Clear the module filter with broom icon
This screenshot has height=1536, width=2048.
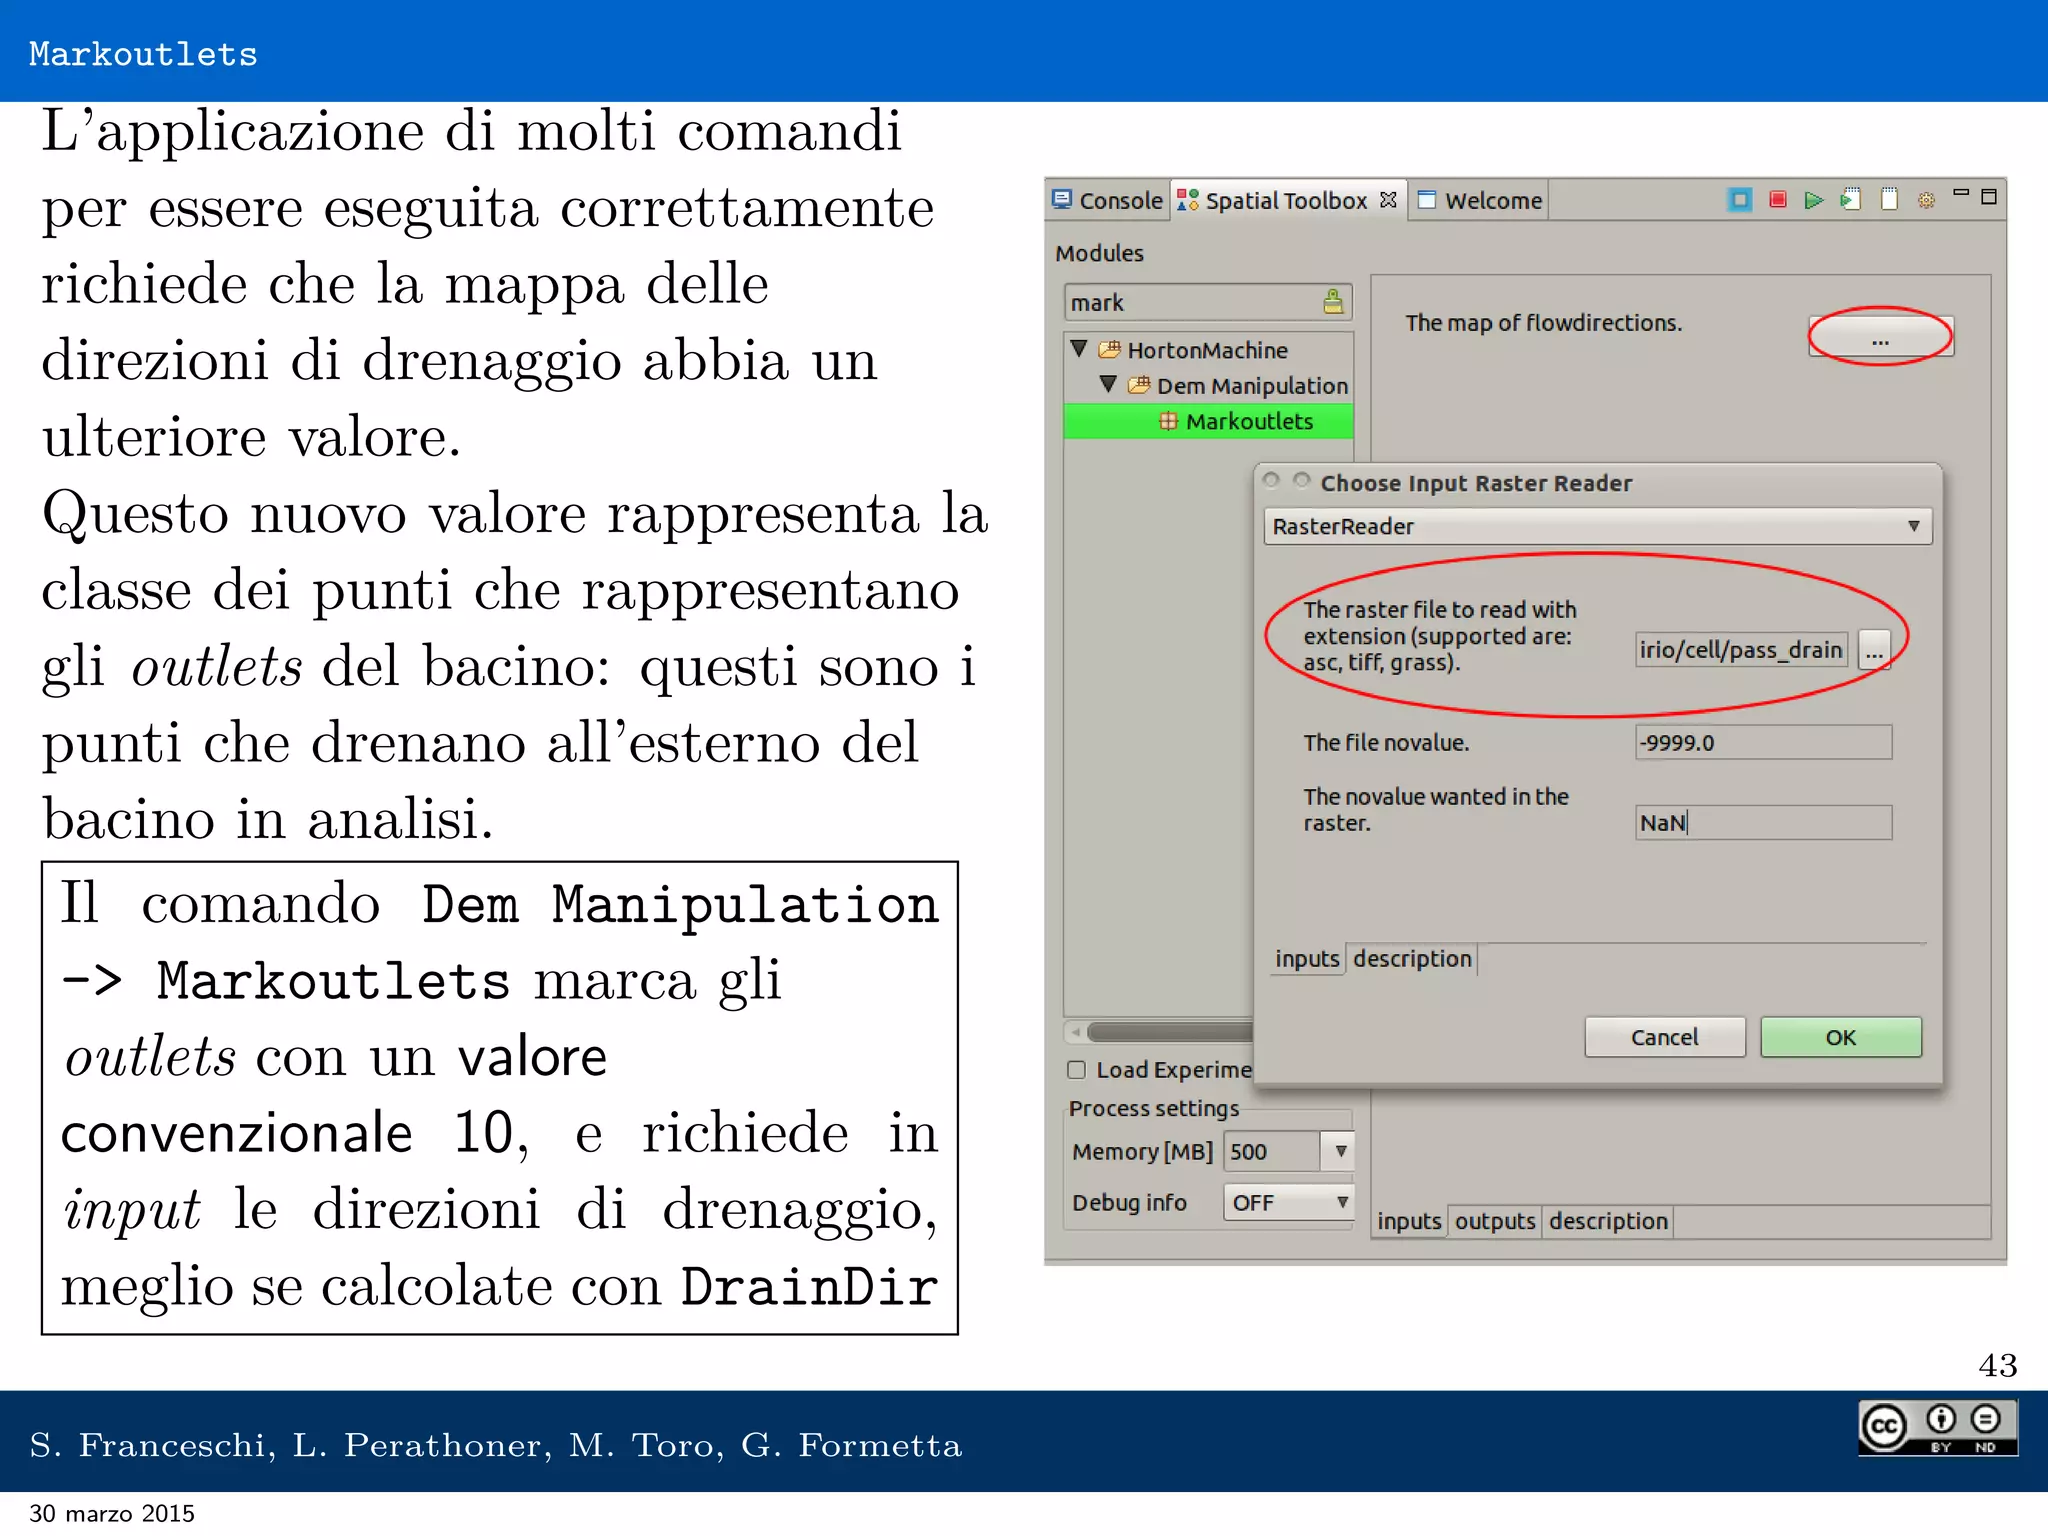[x=1333, y=301]
